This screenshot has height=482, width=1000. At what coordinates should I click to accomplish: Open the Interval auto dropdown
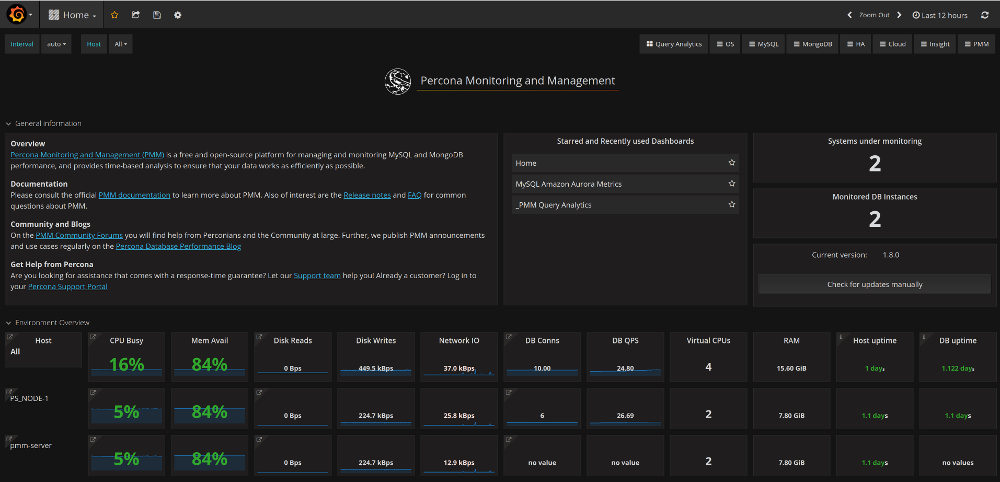click(x=57, y=44)
